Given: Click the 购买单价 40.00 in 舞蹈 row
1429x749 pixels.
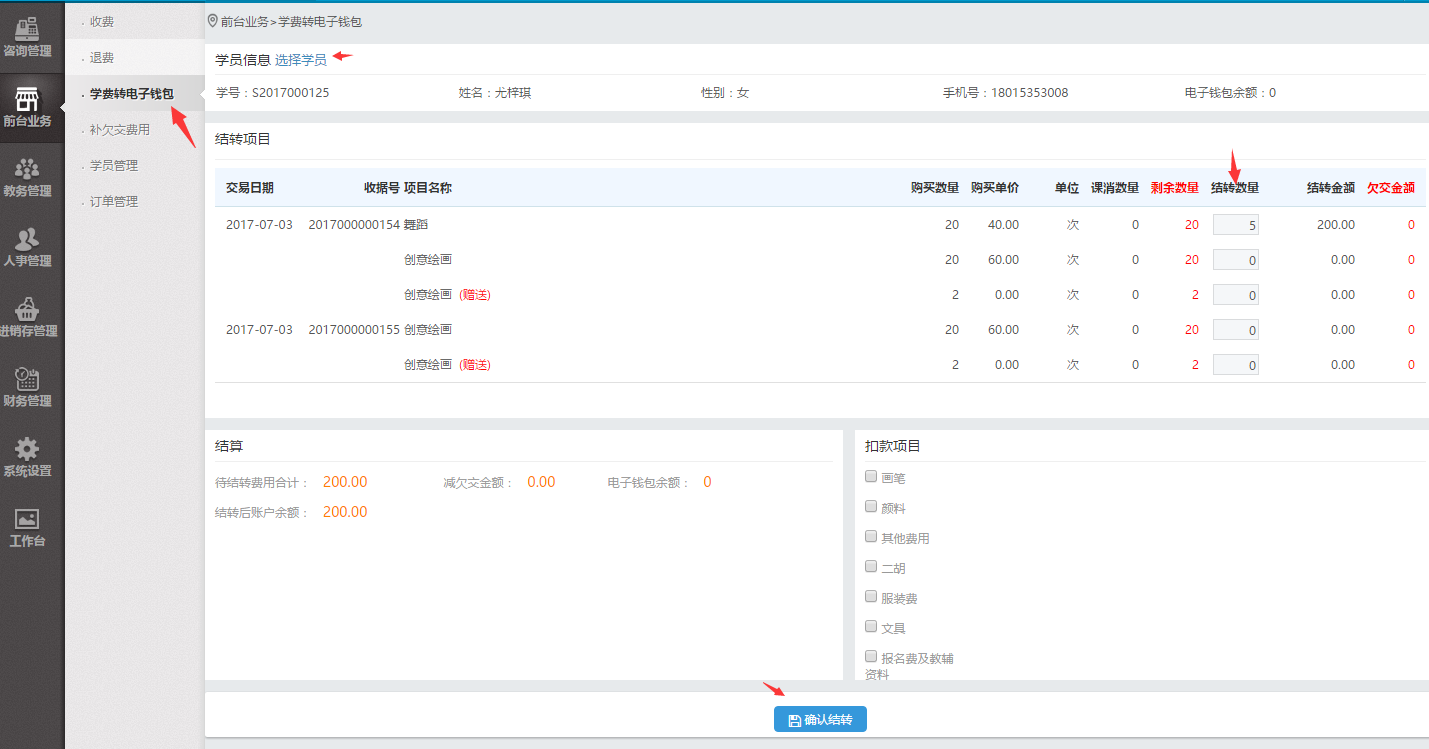Looking at the screenshot, I should pos(1002,225).
